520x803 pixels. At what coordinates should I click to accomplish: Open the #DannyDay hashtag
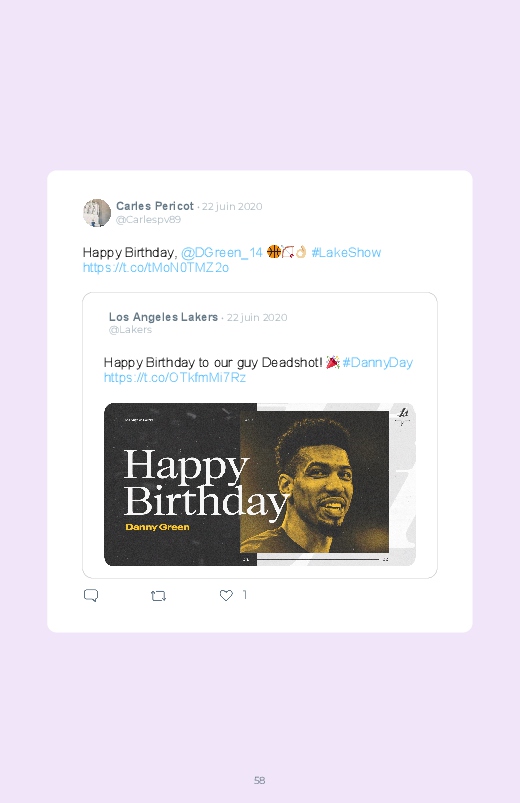pos(378,363)
